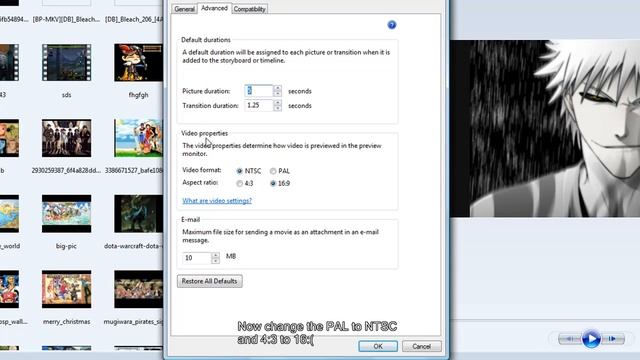Select the dota-warcraft-dota image thumbnail

point(138,213)
